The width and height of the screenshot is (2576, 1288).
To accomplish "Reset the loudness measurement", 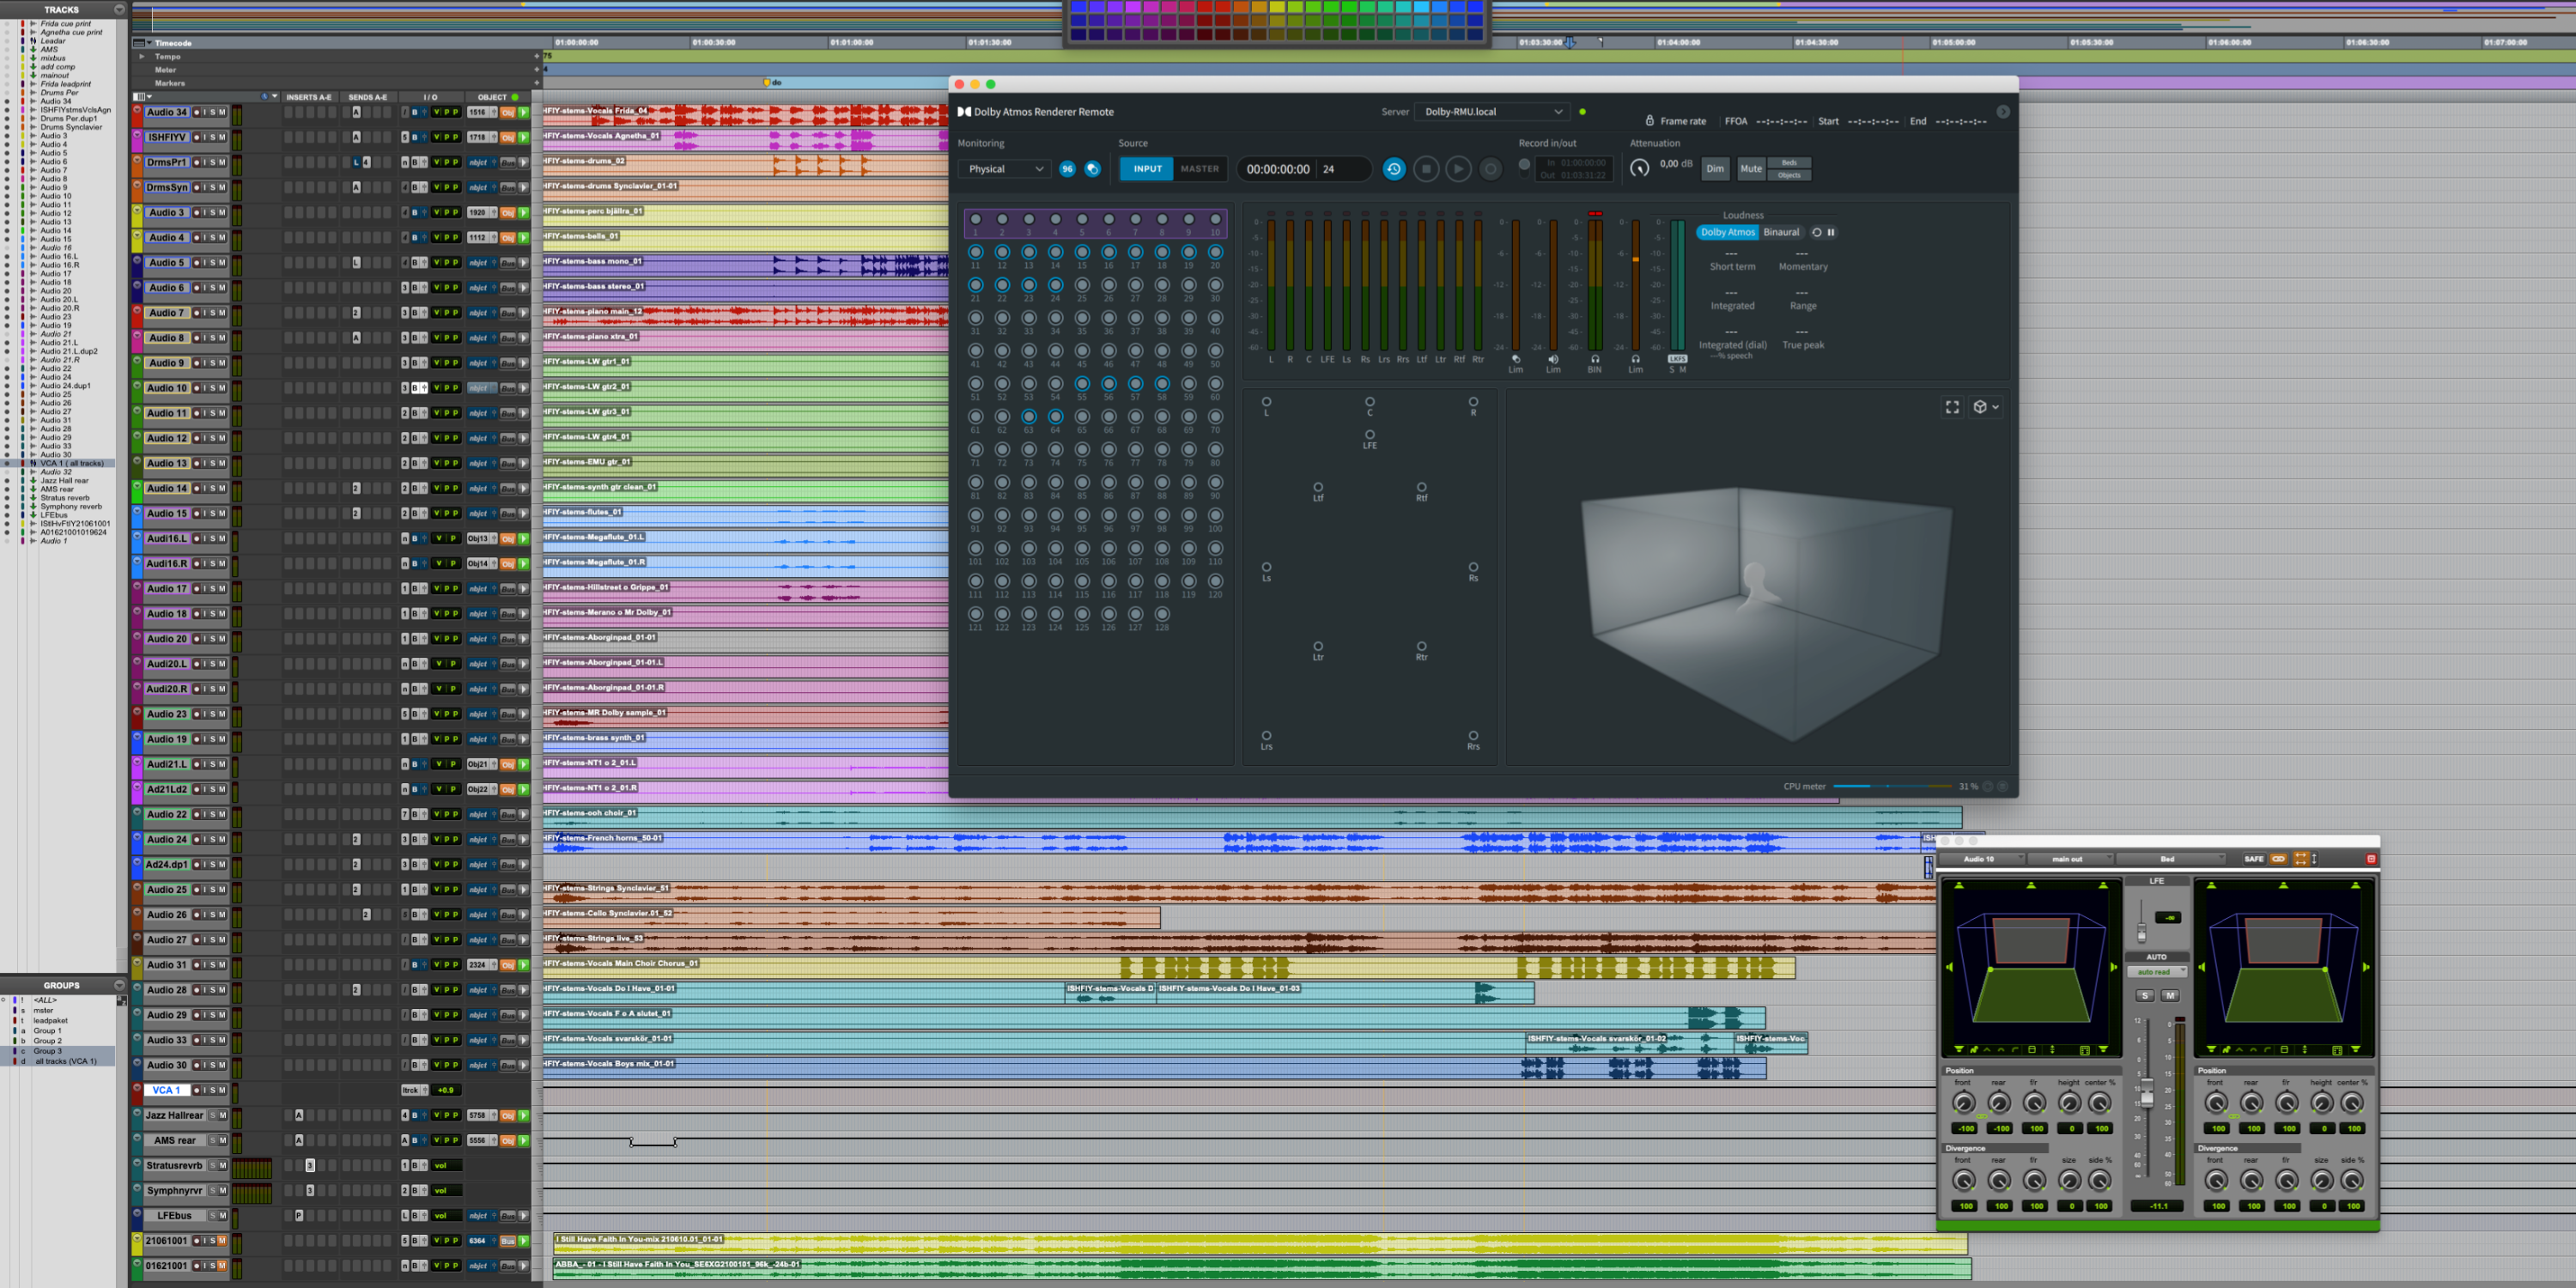I will pos(1816,232).
